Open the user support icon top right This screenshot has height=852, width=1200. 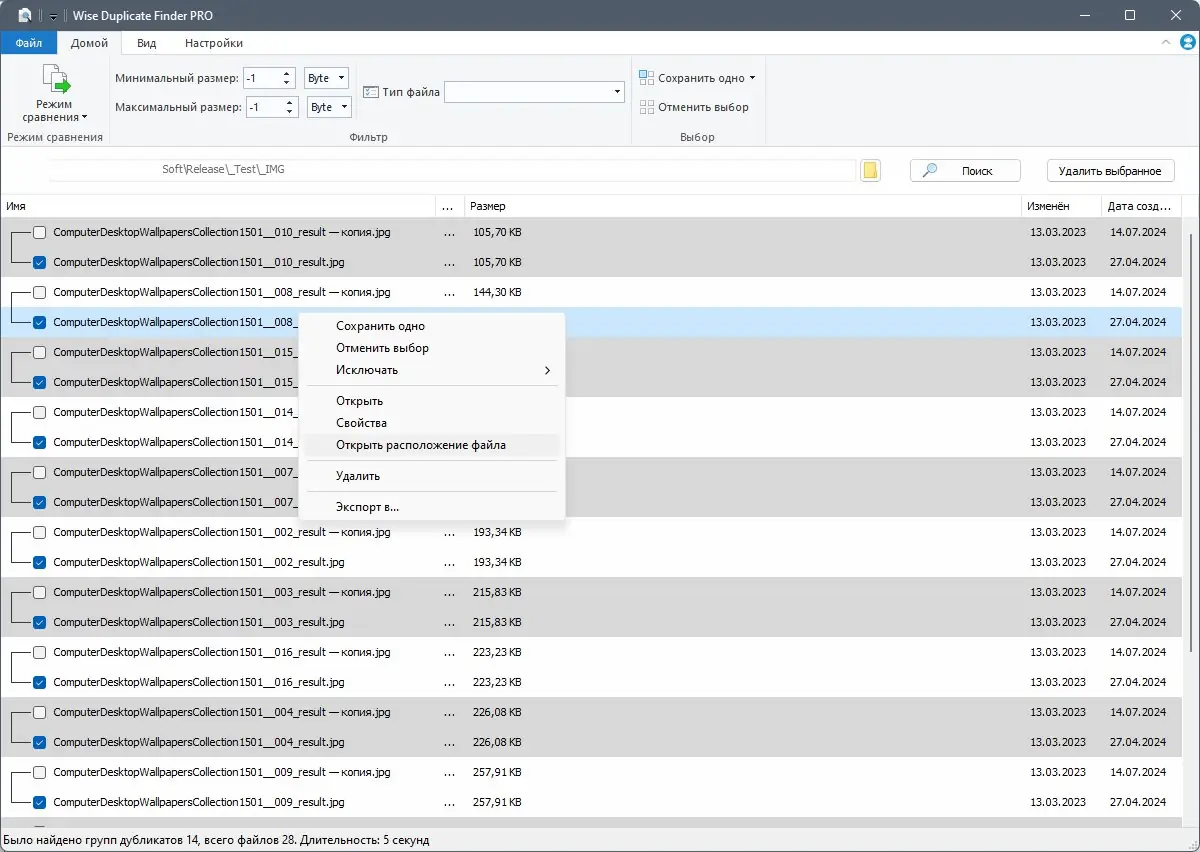point(1187,43)
